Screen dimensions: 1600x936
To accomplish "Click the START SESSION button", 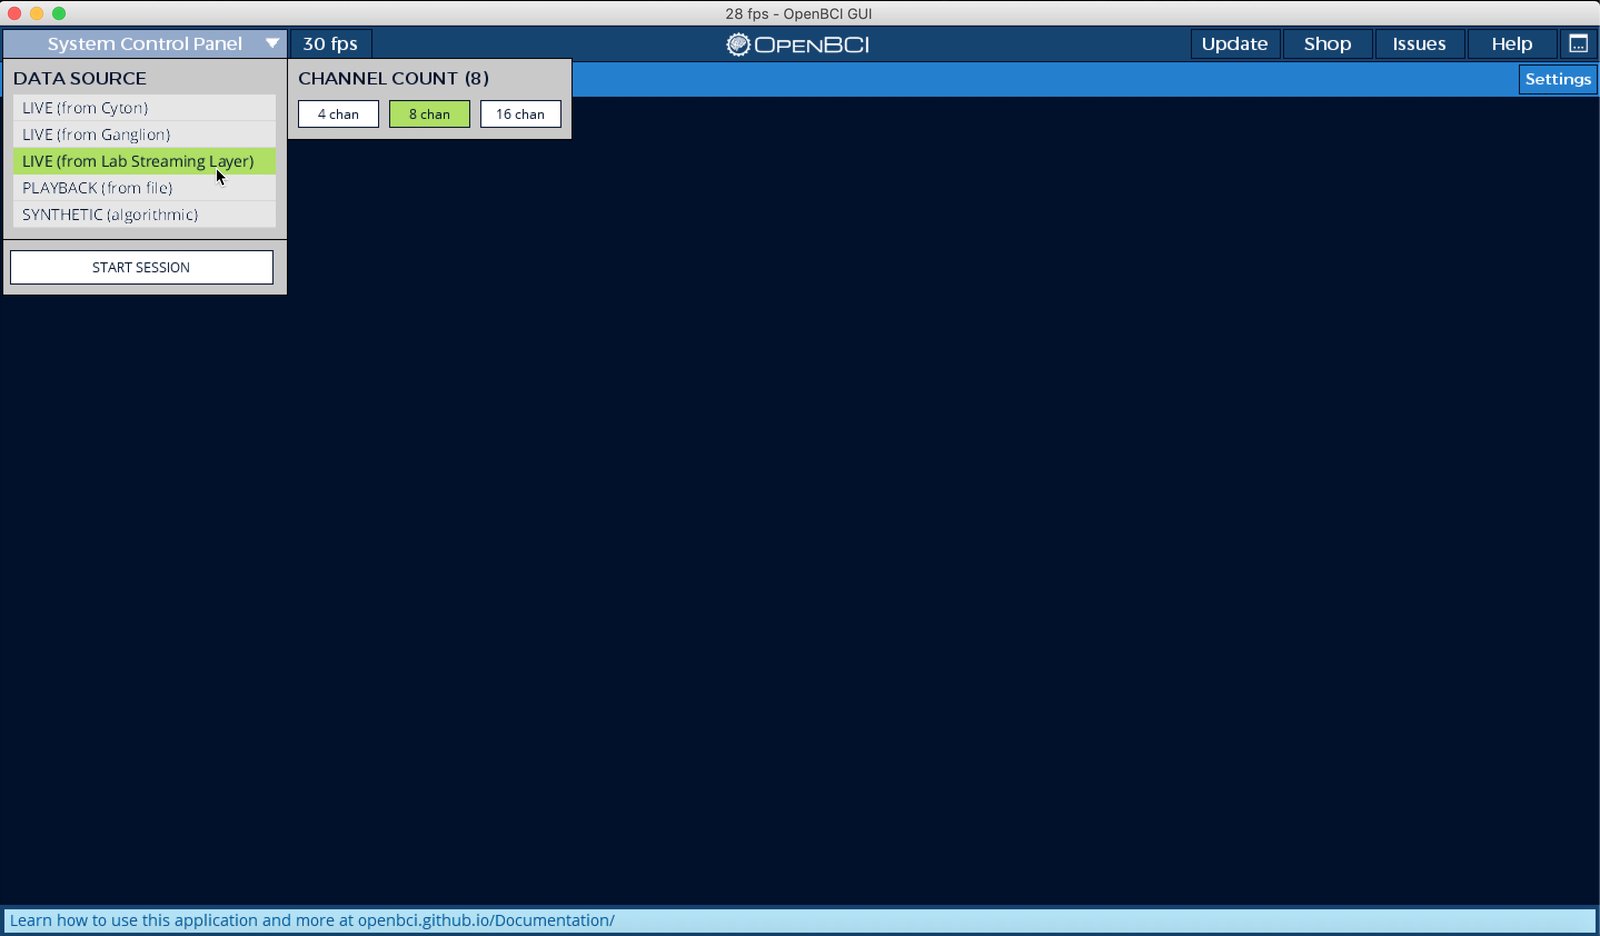I will tap(141, 267).
